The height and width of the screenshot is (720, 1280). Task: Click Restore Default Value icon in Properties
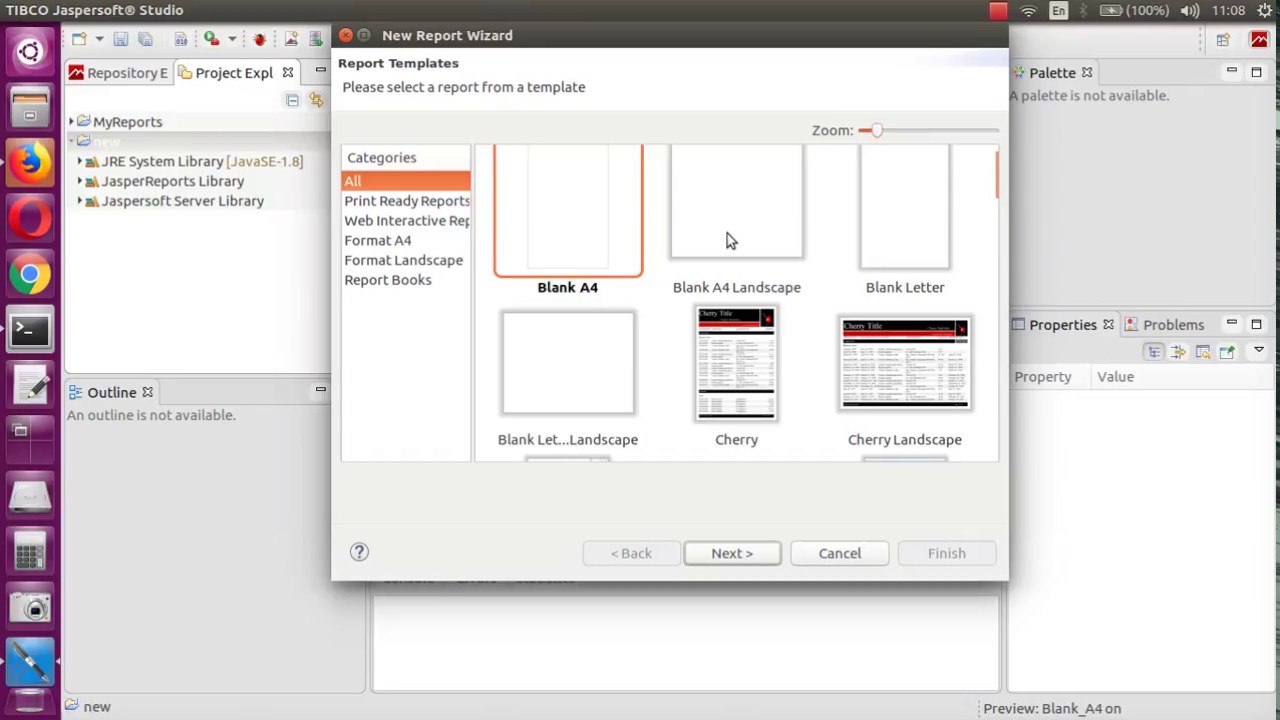click(x=1202, y=352)
